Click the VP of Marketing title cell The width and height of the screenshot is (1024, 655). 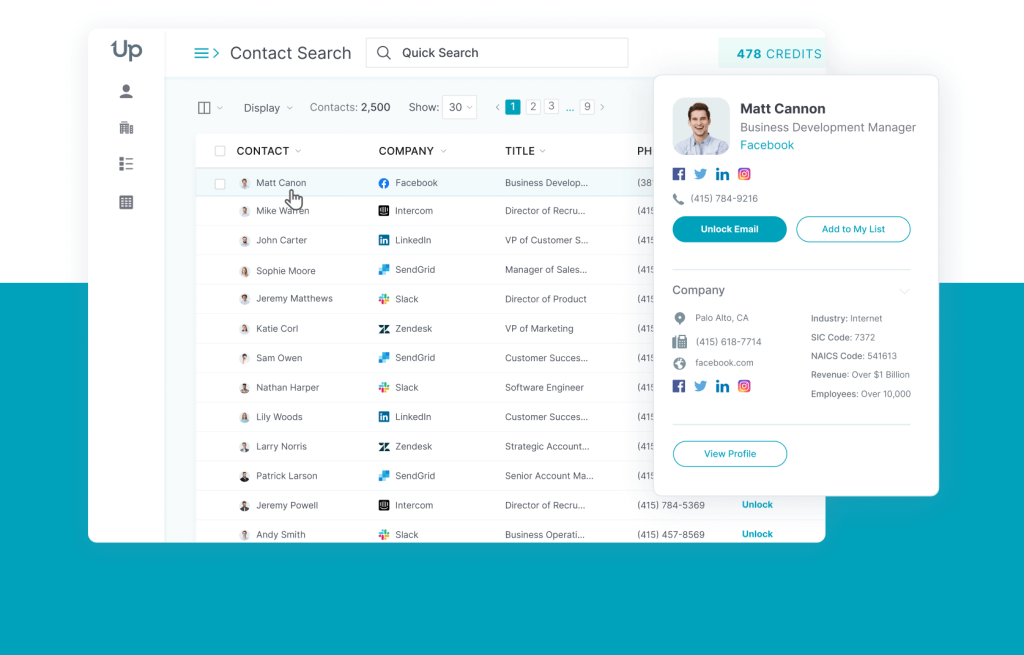tap(539, 329)
